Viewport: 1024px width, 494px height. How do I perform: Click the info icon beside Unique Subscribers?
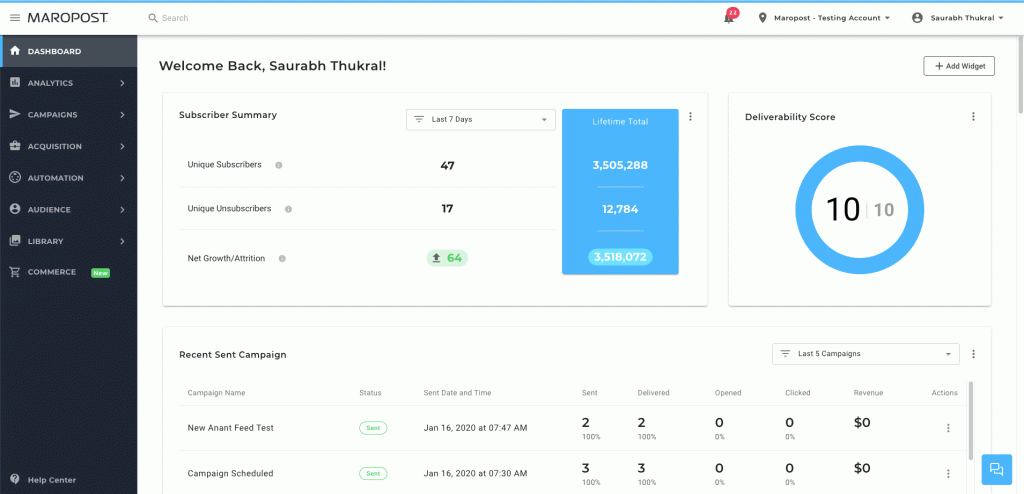point(278,165)
